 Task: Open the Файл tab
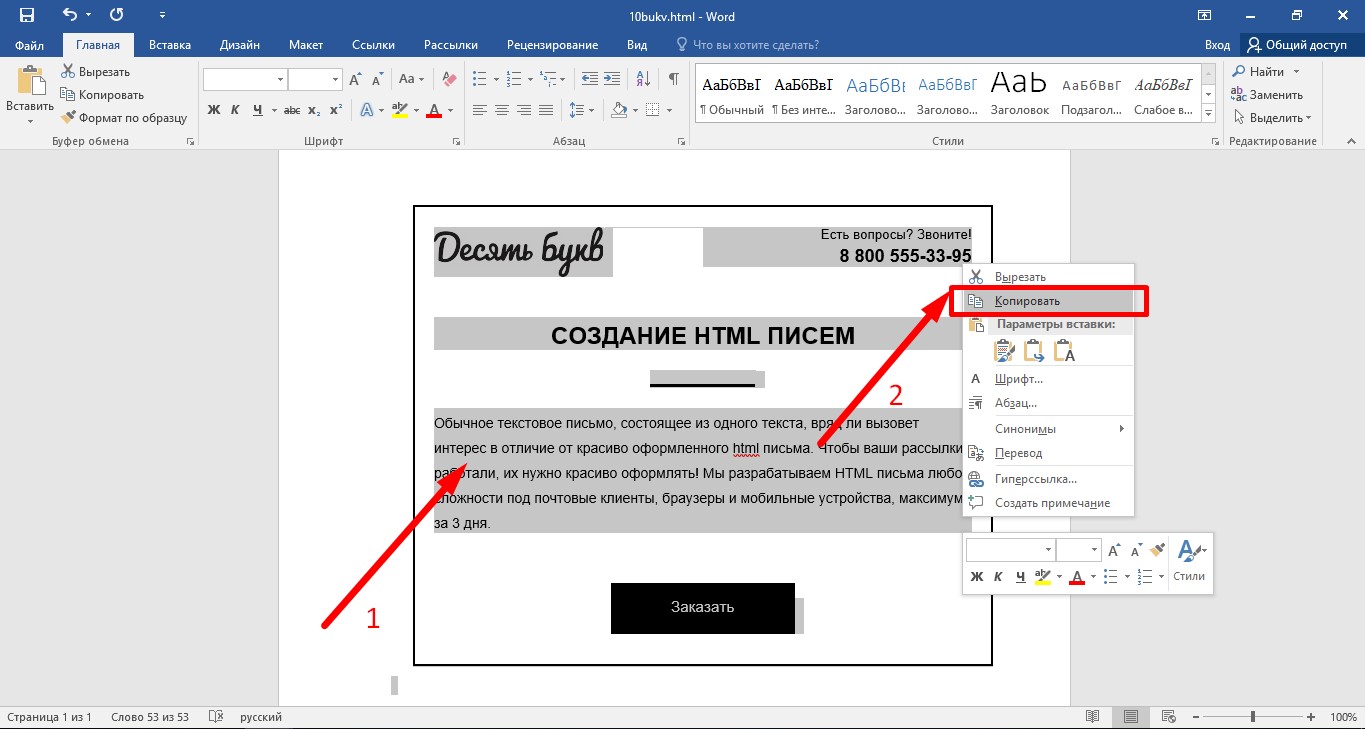(x=30, y=45)
